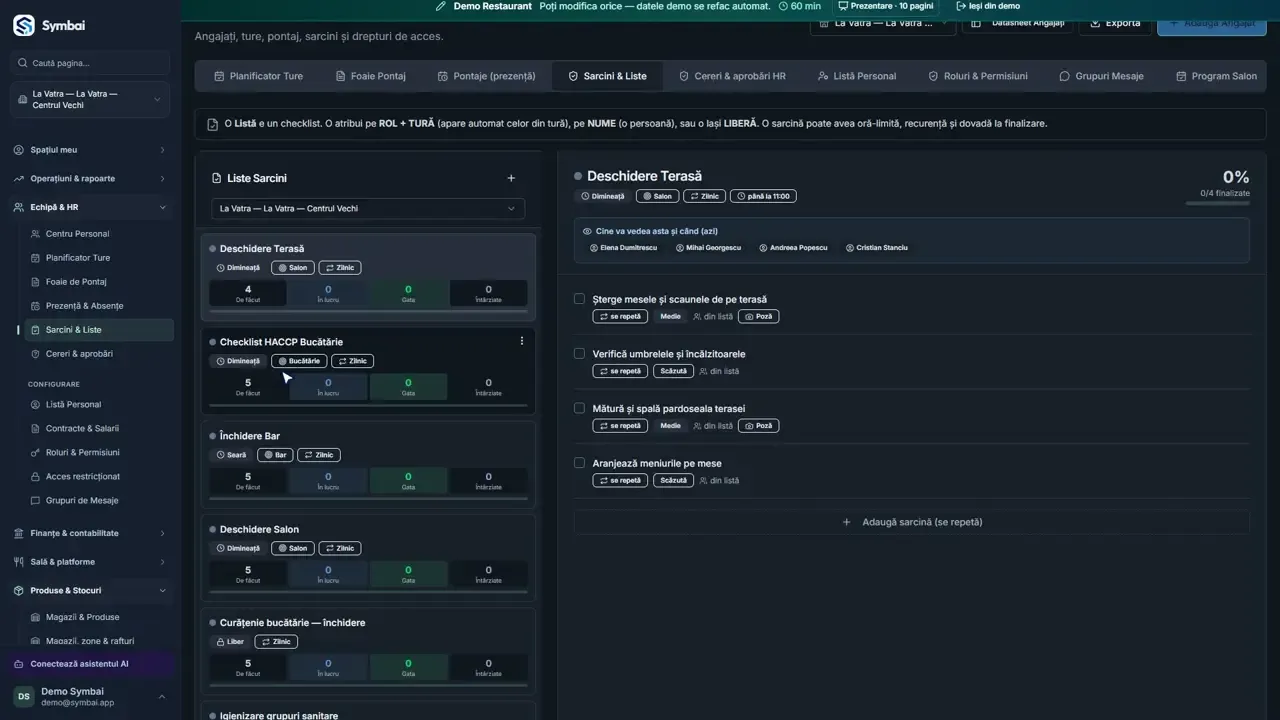Expand Operațiuni & rapoarte section
The height and width of the screenshot is (720, 1280).
coord(91,179)
